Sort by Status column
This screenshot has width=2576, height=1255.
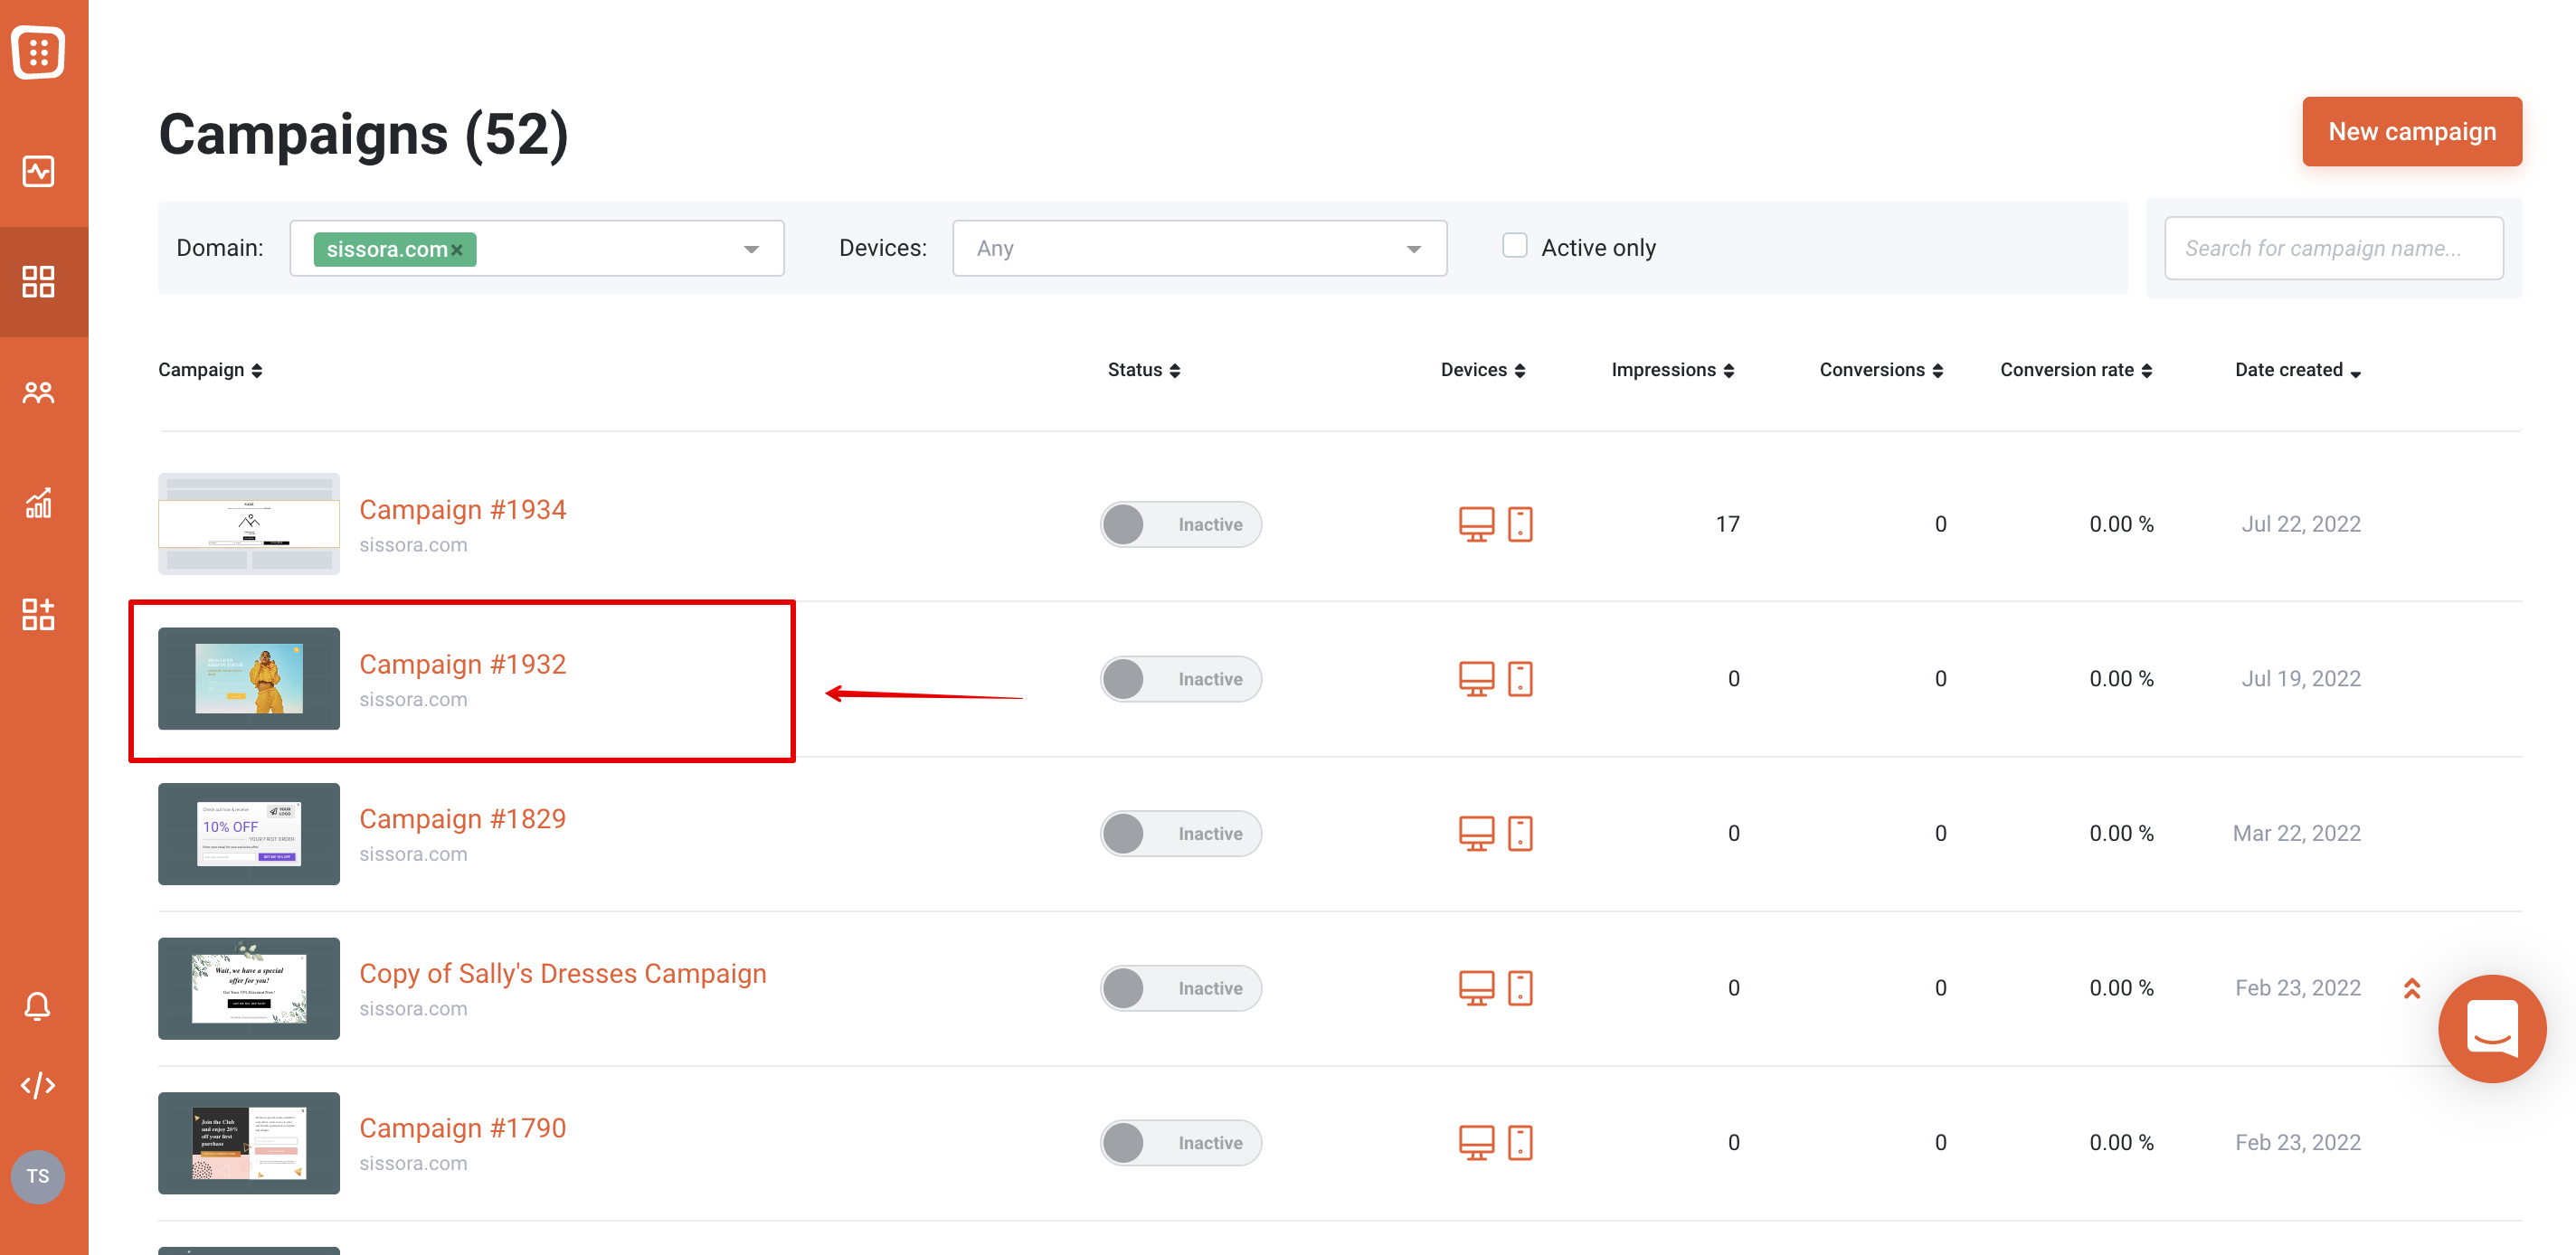1144,370
